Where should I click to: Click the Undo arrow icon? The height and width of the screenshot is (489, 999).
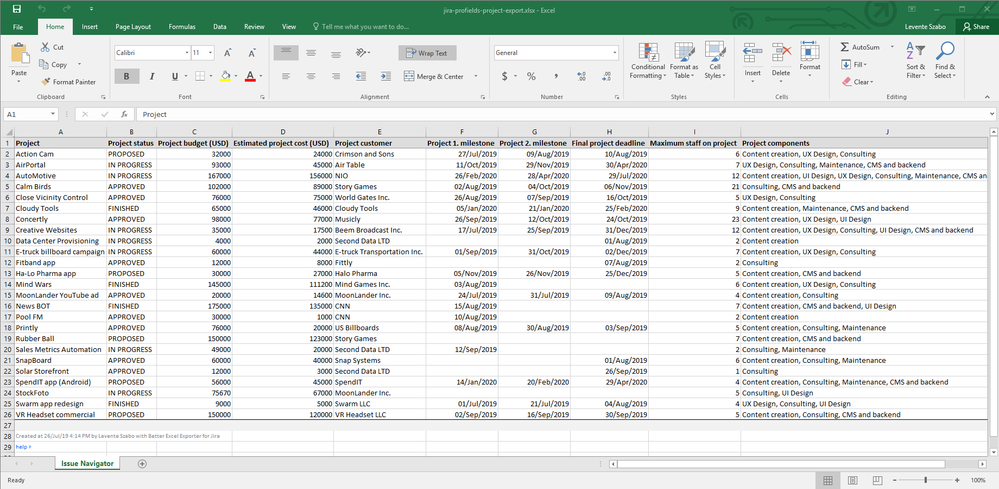pyautogui.click(x=41, y=9)
